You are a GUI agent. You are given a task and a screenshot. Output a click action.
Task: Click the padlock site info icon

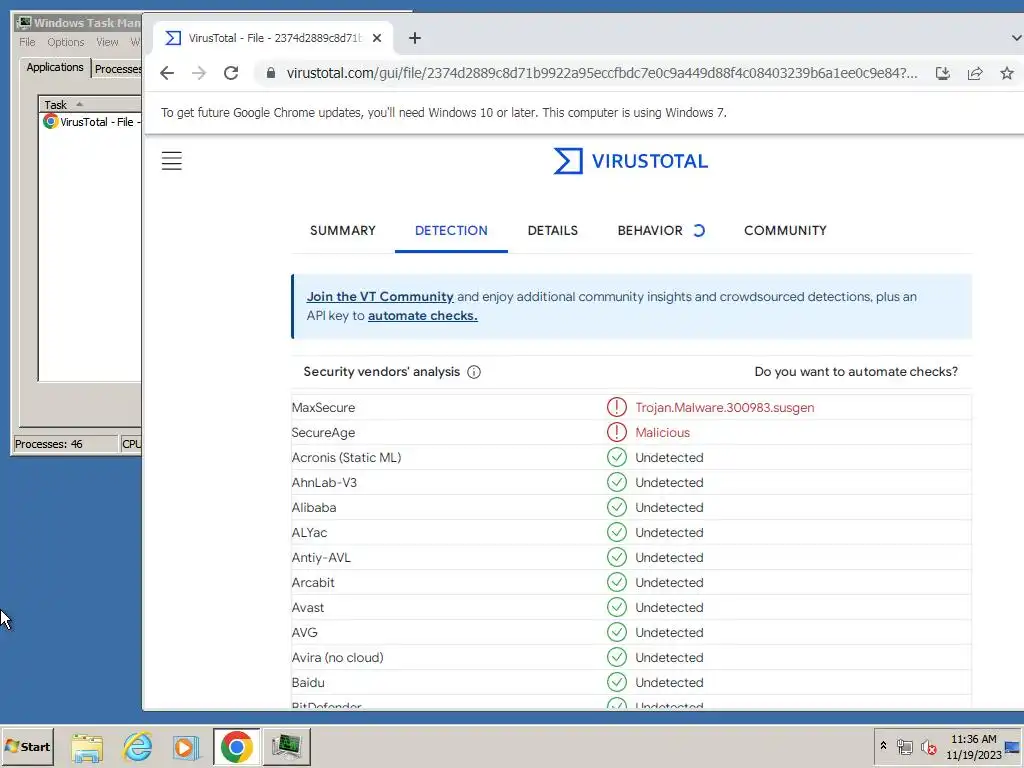click(270, 73)
